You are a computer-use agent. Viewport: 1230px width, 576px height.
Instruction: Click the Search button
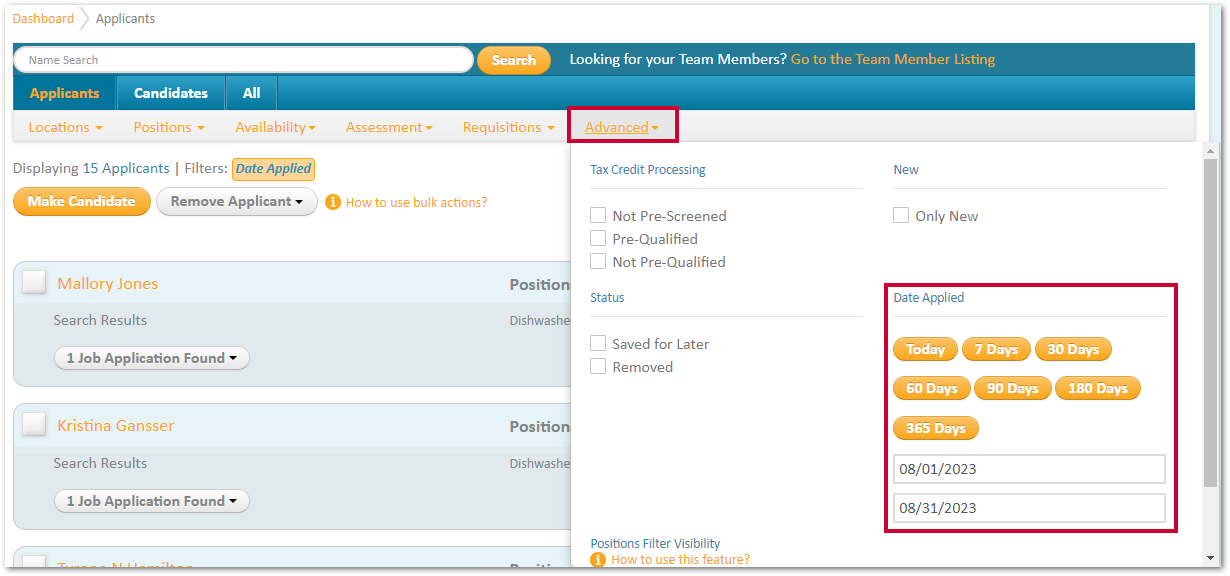point(514,60)
